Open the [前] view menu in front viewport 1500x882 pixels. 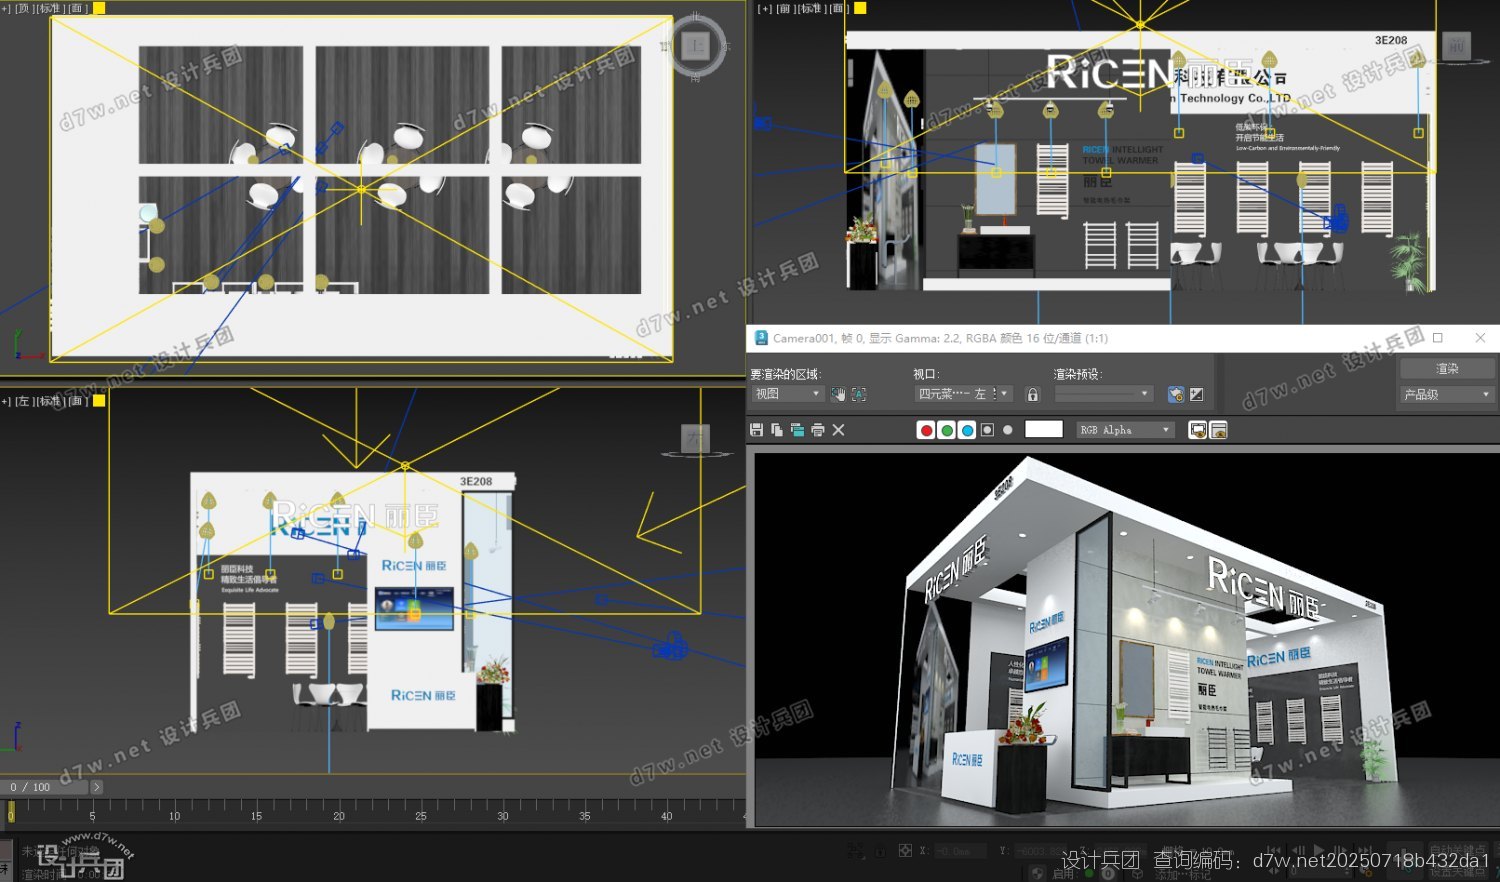(785, 8)
